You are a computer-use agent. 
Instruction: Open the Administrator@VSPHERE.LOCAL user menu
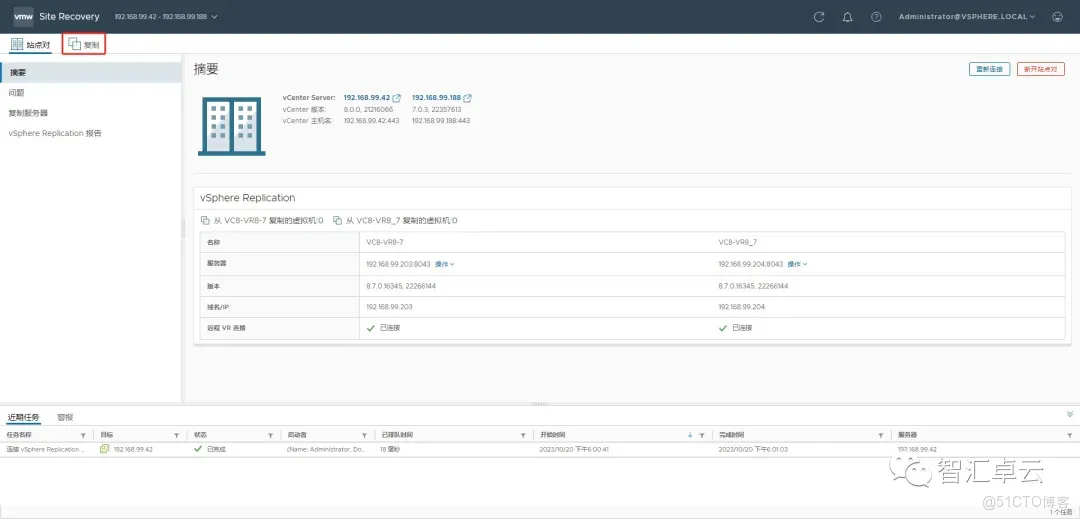click(967, 17)
